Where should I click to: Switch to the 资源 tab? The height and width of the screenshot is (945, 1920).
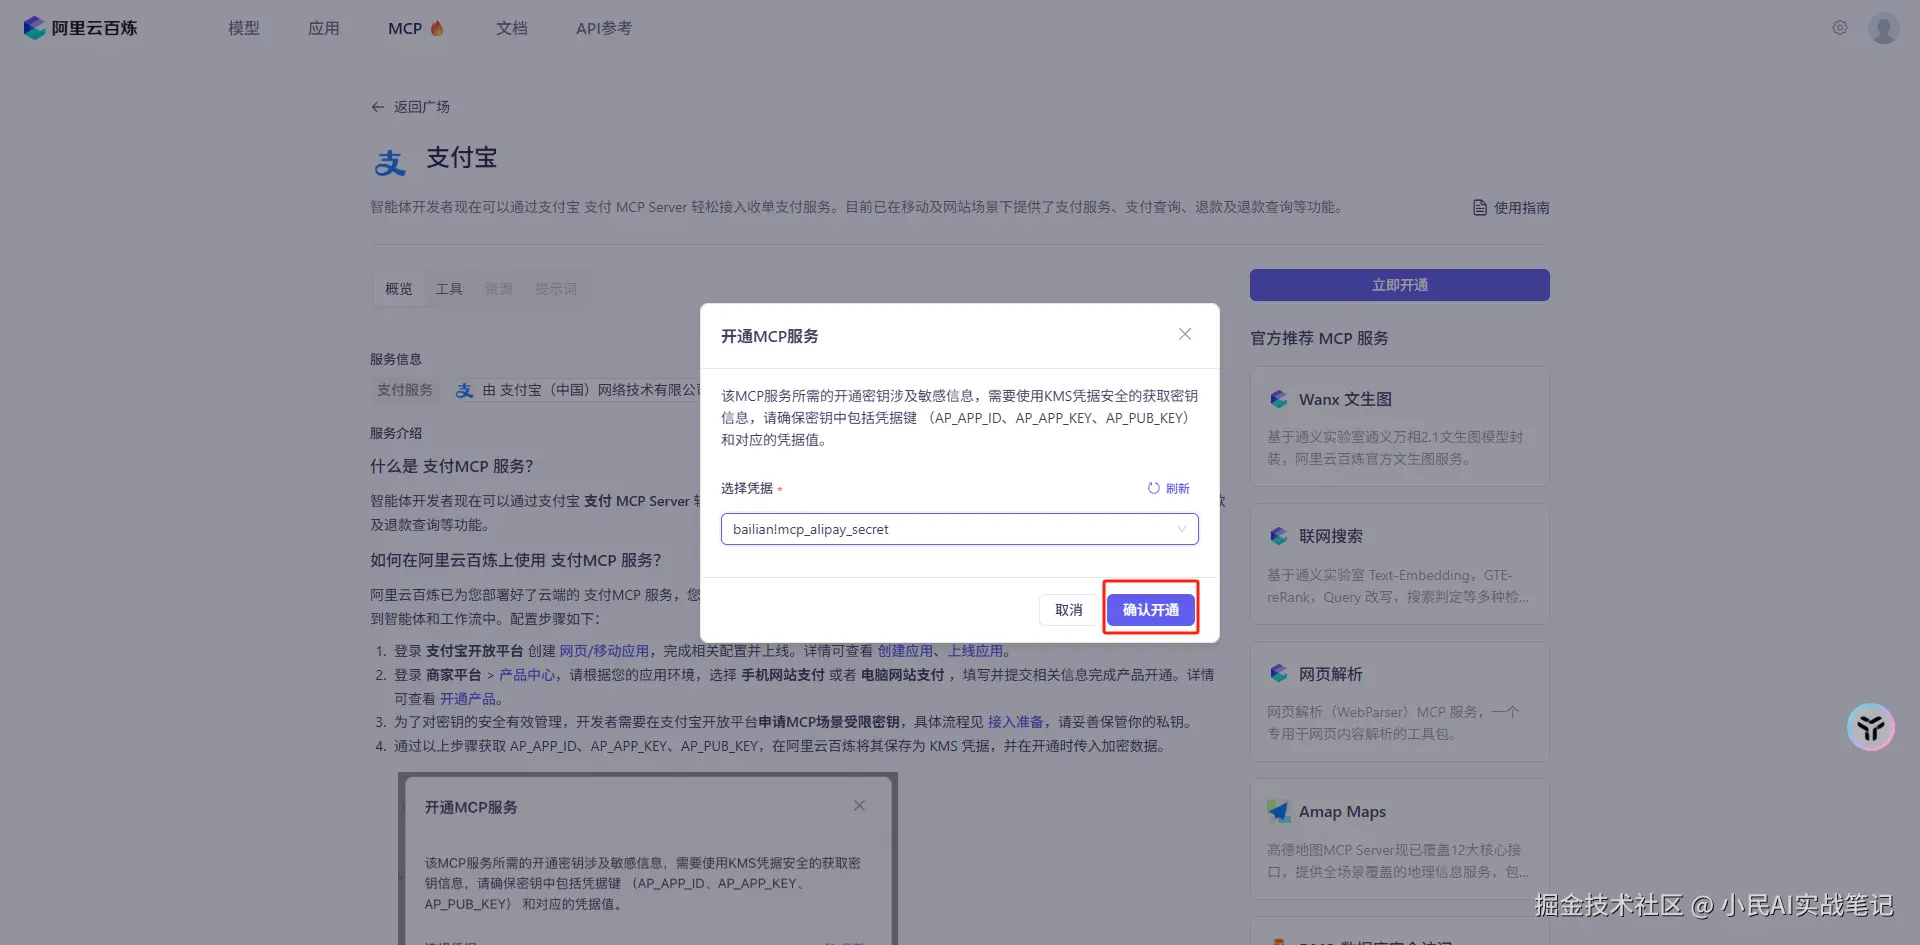(499, 289)
